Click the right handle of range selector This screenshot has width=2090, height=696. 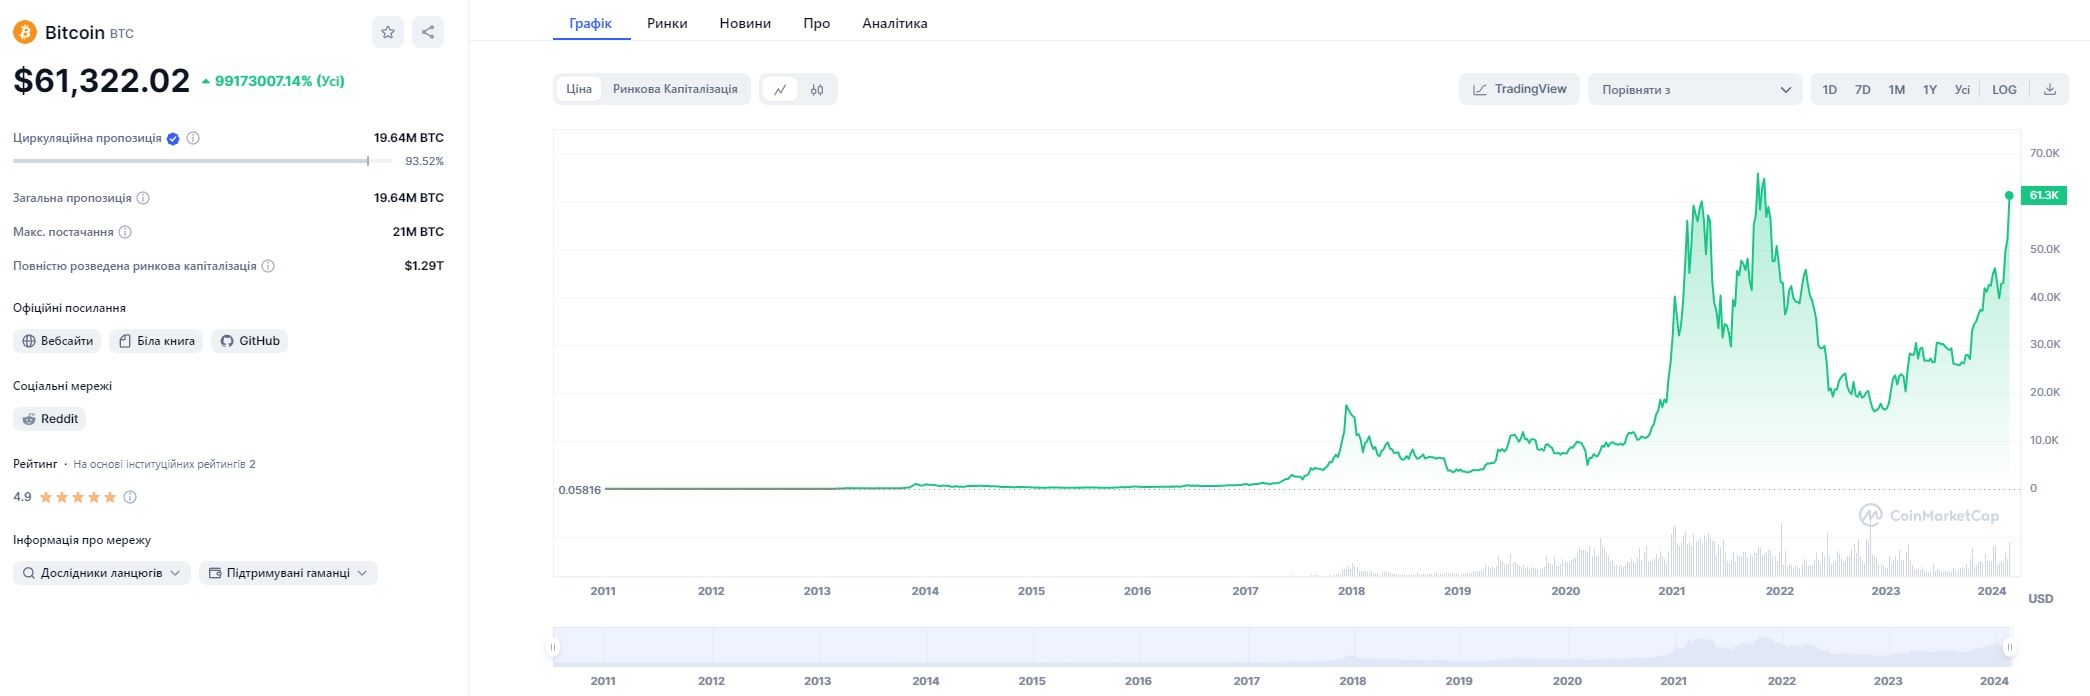[2009, 647]
